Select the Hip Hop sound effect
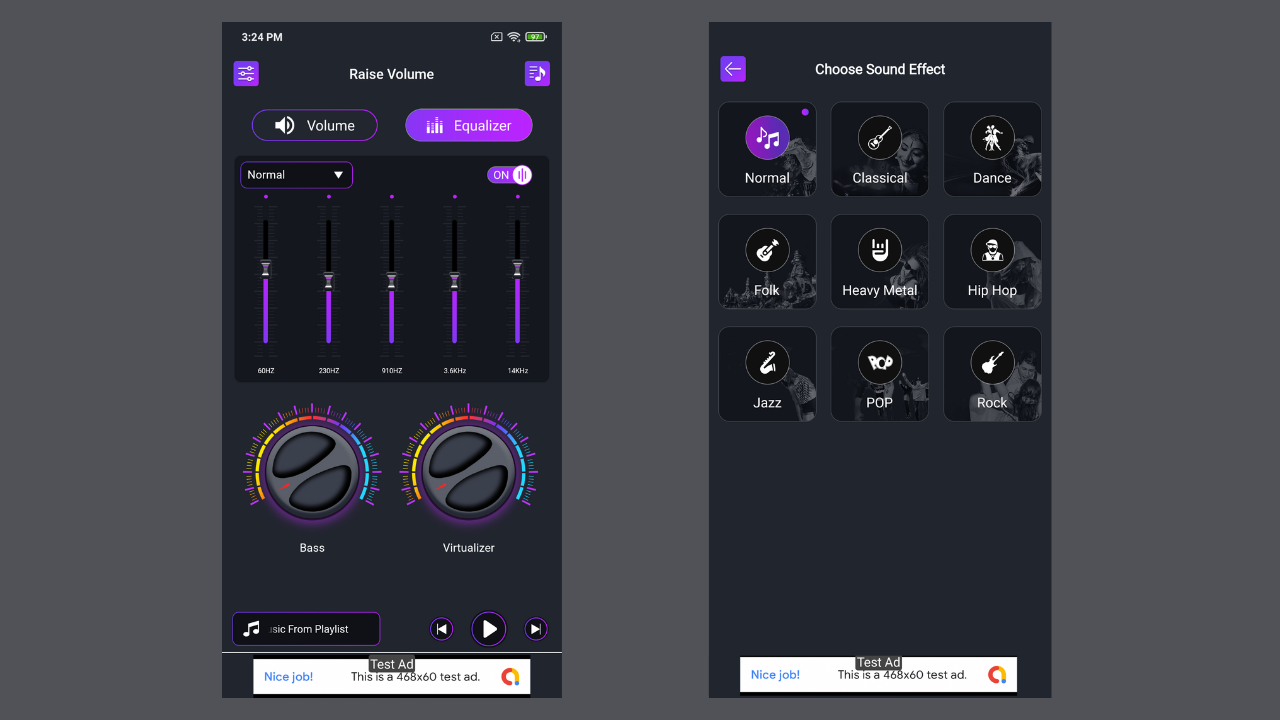 pyautogui.click(x=992, y=261)
